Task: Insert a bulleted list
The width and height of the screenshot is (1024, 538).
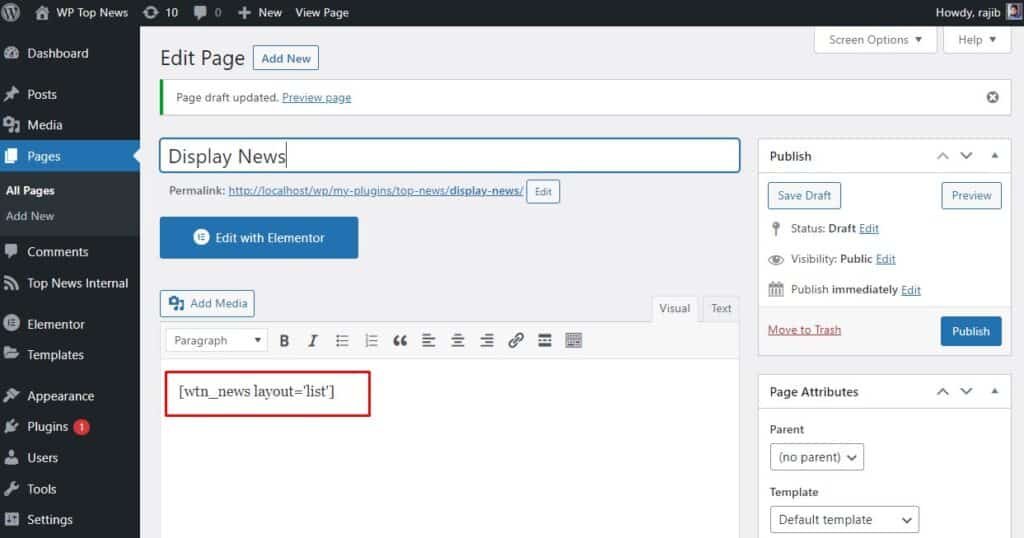Action: click(x=342, y=341)
